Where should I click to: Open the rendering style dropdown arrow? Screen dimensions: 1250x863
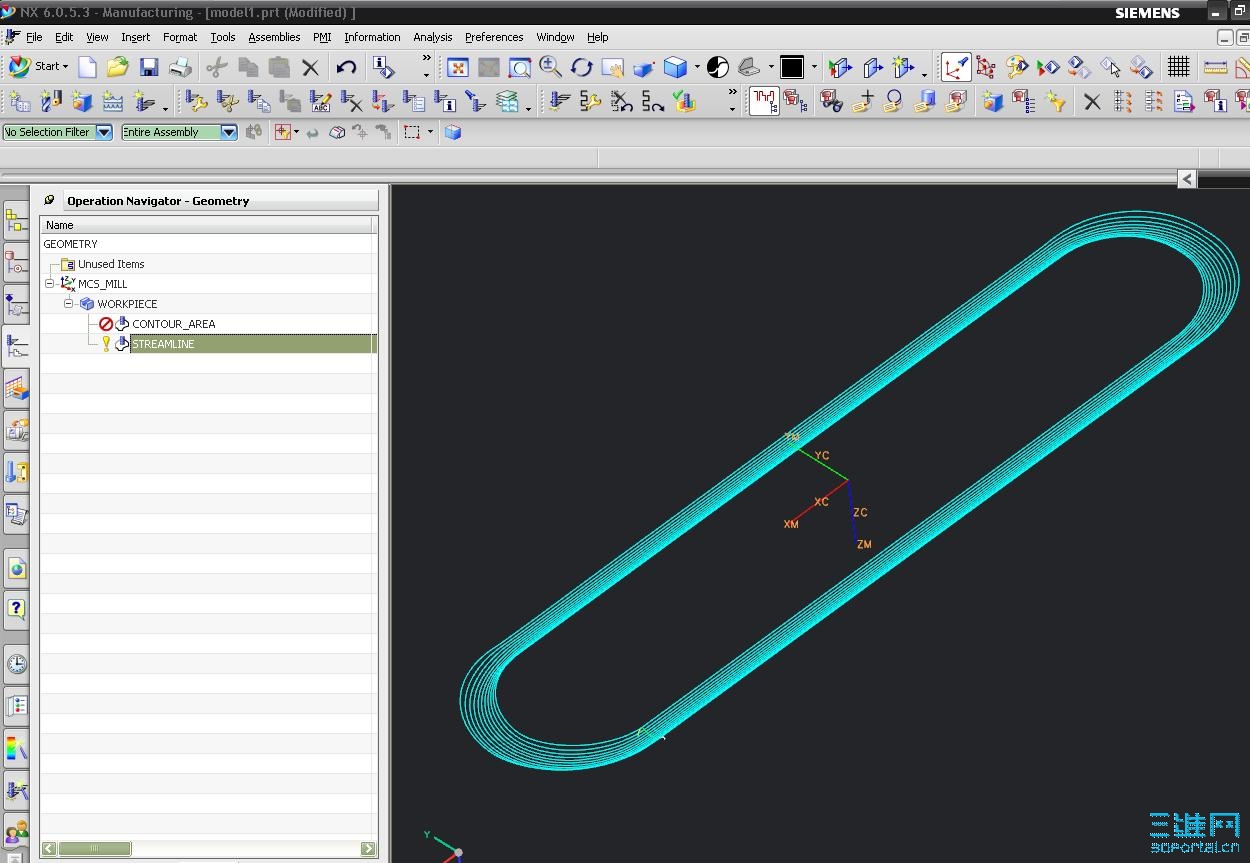coord(697,67)
